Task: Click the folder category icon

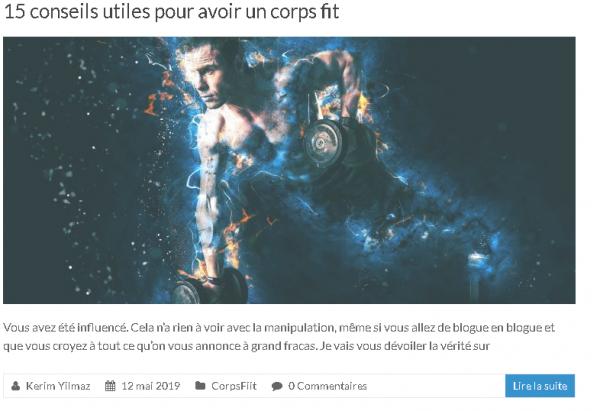Action: point(200,385)
